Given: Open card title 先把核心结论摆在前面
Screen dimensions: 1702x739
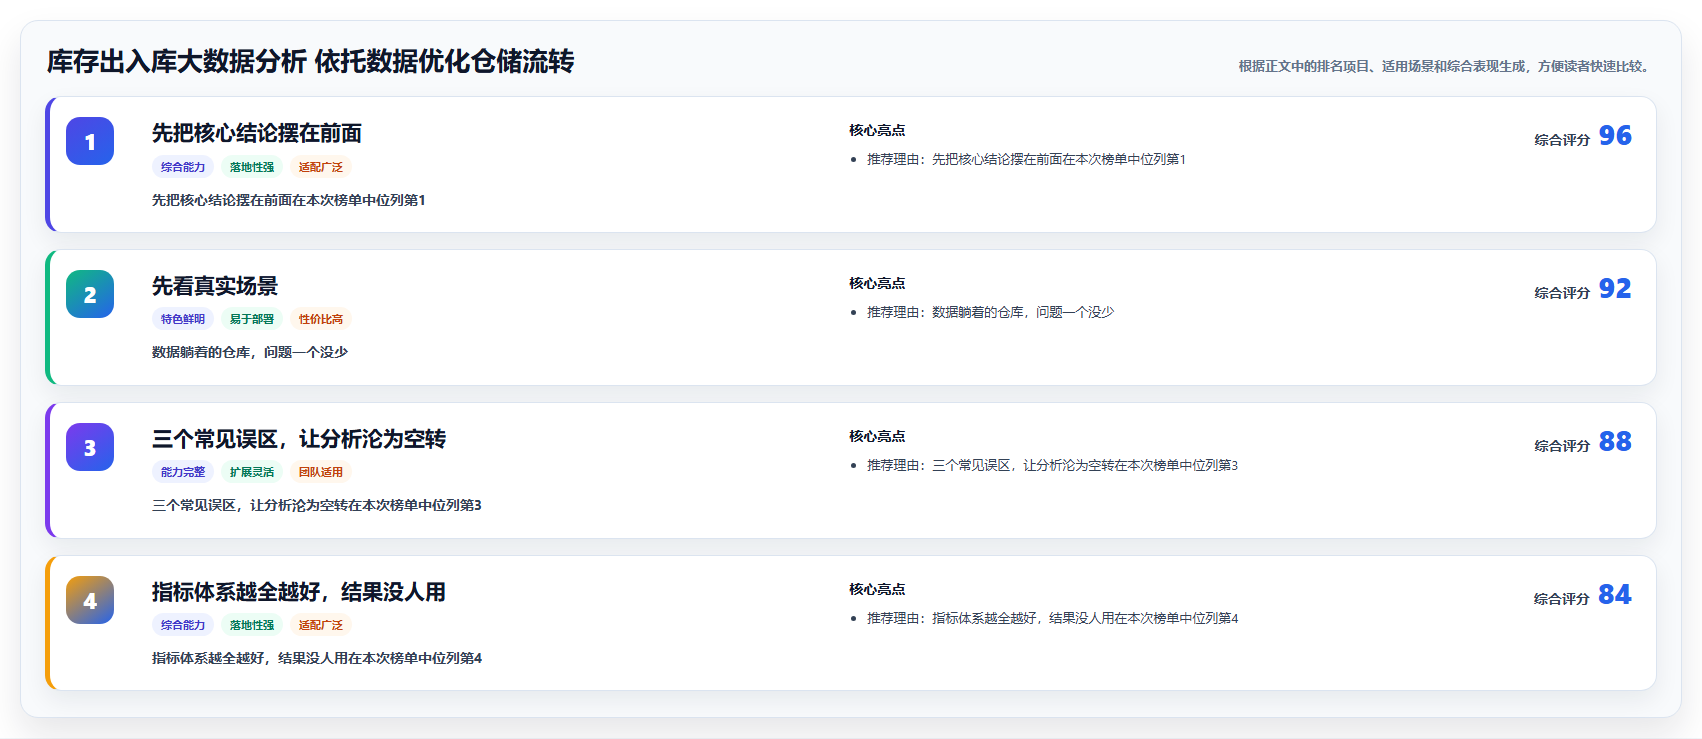Looking at the screenshot, I should pyautogui.click(x=257, y=133).
